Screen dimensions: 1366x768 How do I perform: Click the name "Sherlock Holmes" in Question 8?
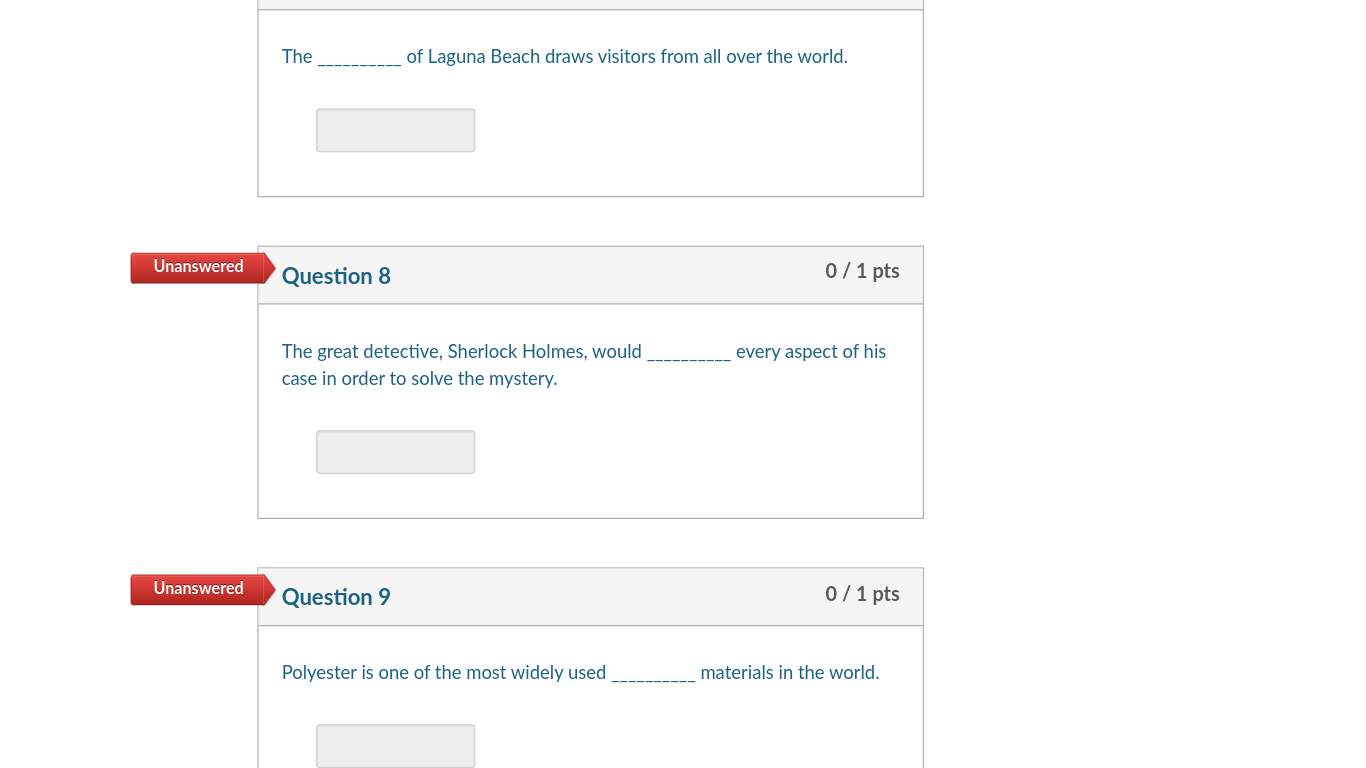click(x=516, y=352)
